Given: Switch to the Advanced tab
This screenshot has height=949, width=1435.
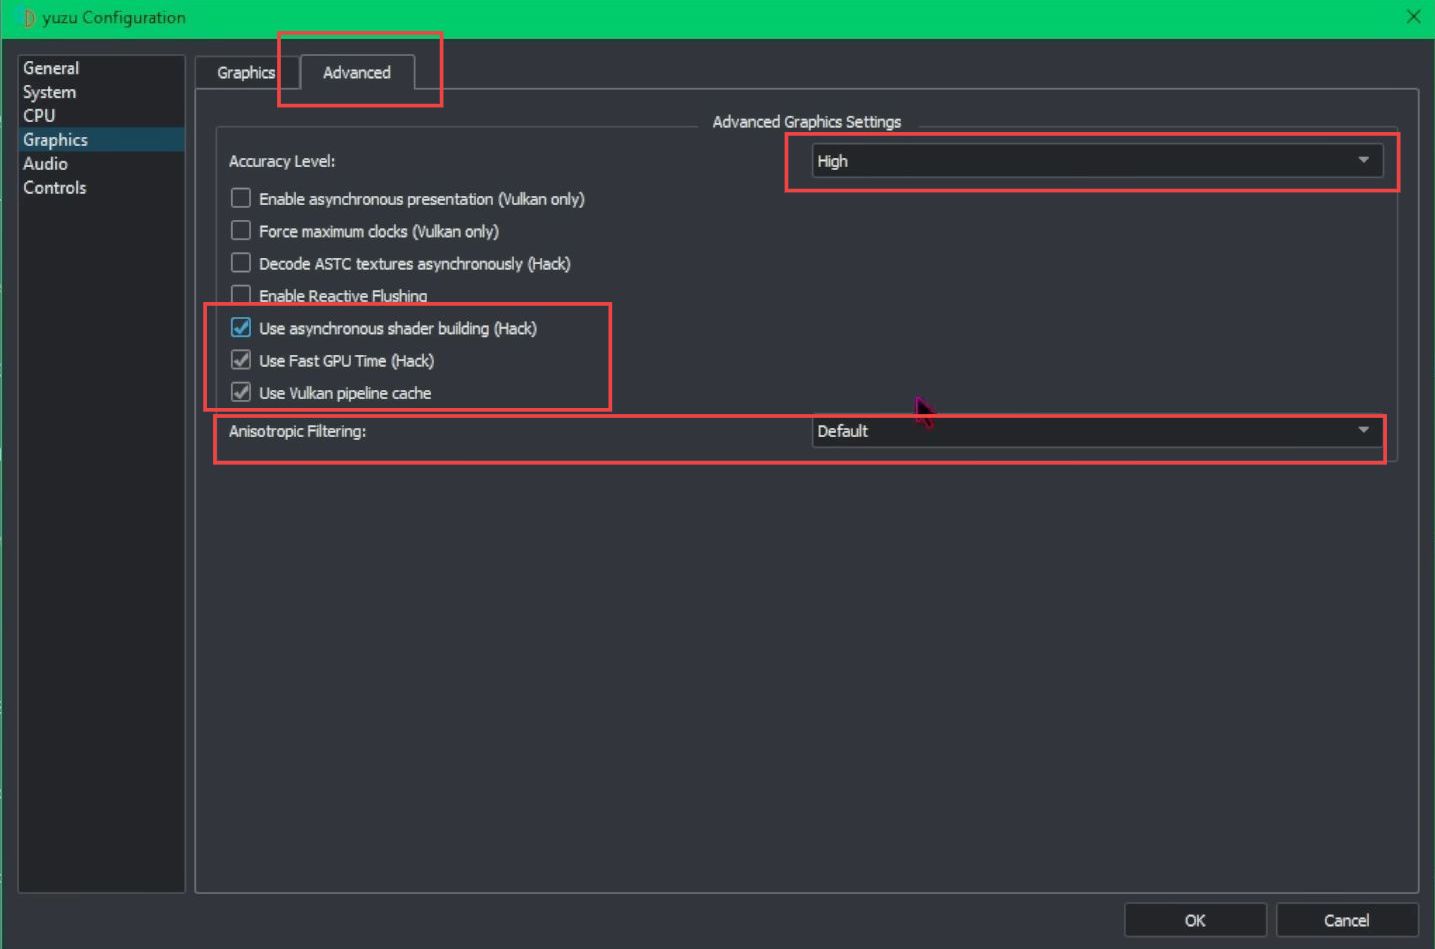Looking at the screenshot, I should [x=357, y=73].
